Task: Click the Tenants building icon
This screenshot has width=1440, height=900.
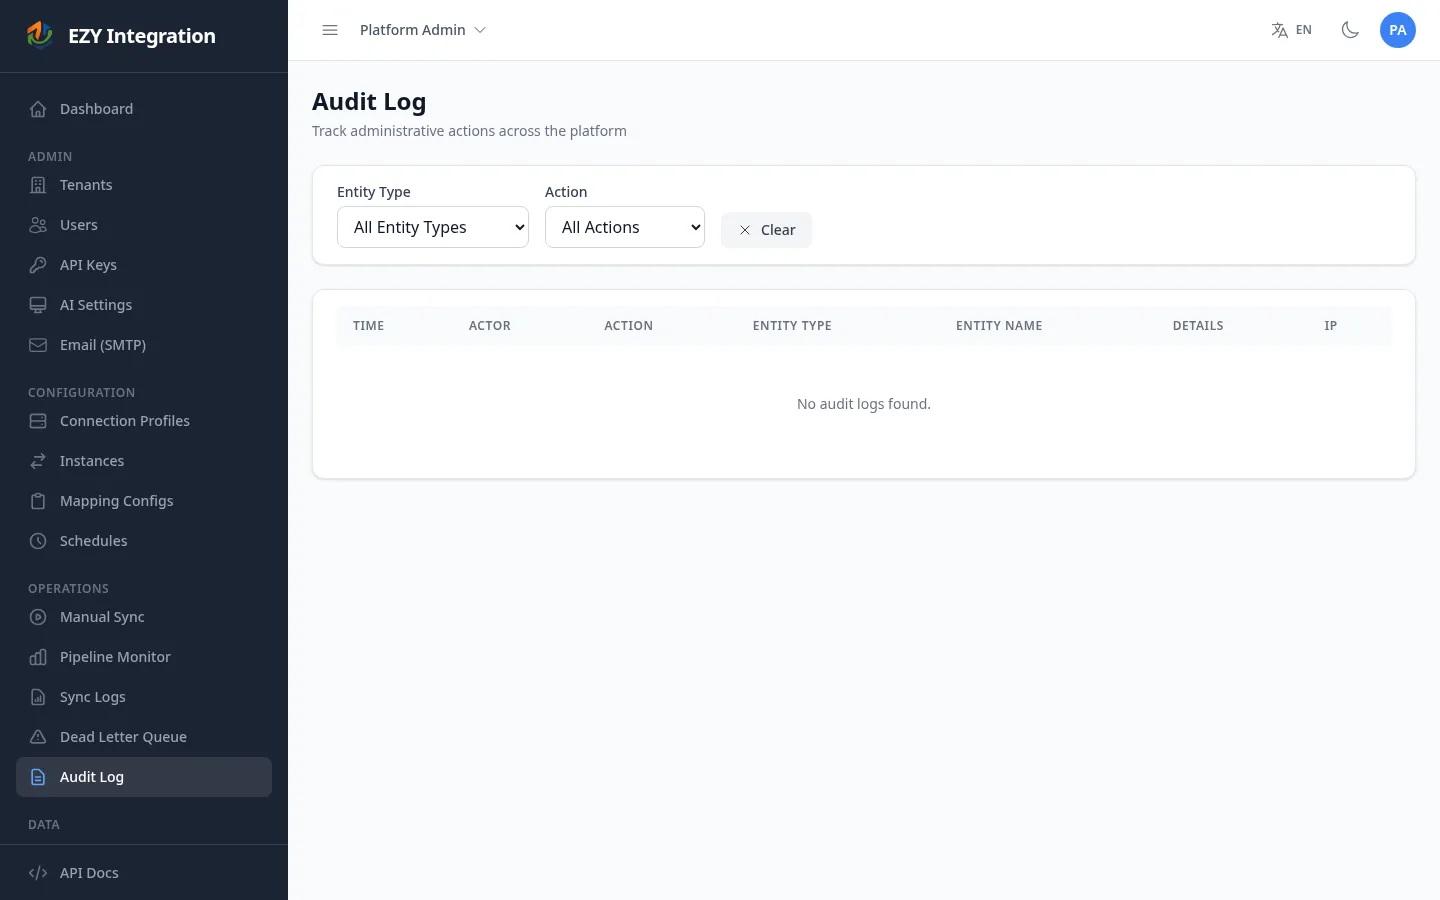Action: point(38,185)
